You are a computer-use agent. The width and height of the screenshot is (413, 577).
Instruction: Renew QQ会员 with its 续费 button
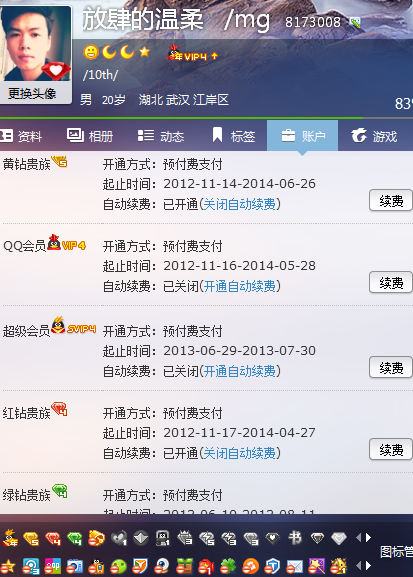391,283
